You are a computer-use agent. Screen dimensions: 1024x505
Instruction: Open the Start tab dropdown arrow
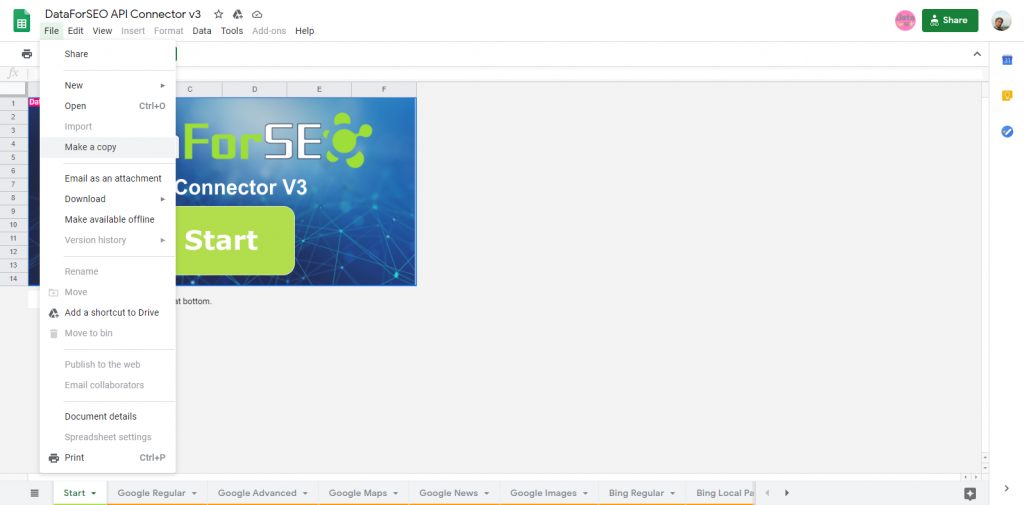coord(94,493)
